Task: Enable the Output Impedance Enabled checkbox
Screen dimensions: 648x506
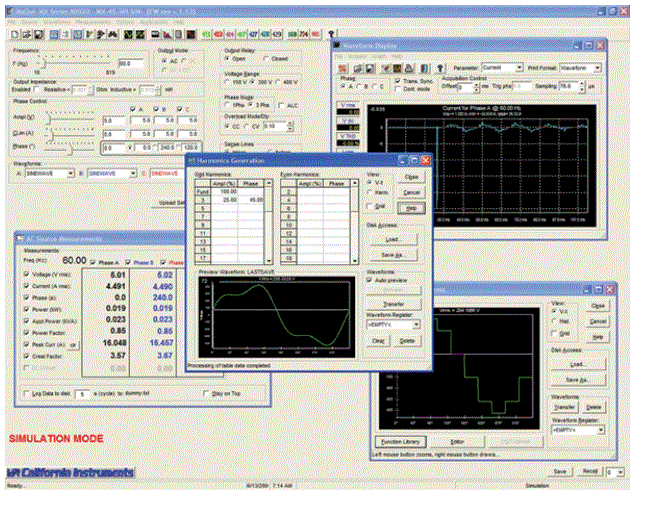Action: click(37, 89)
